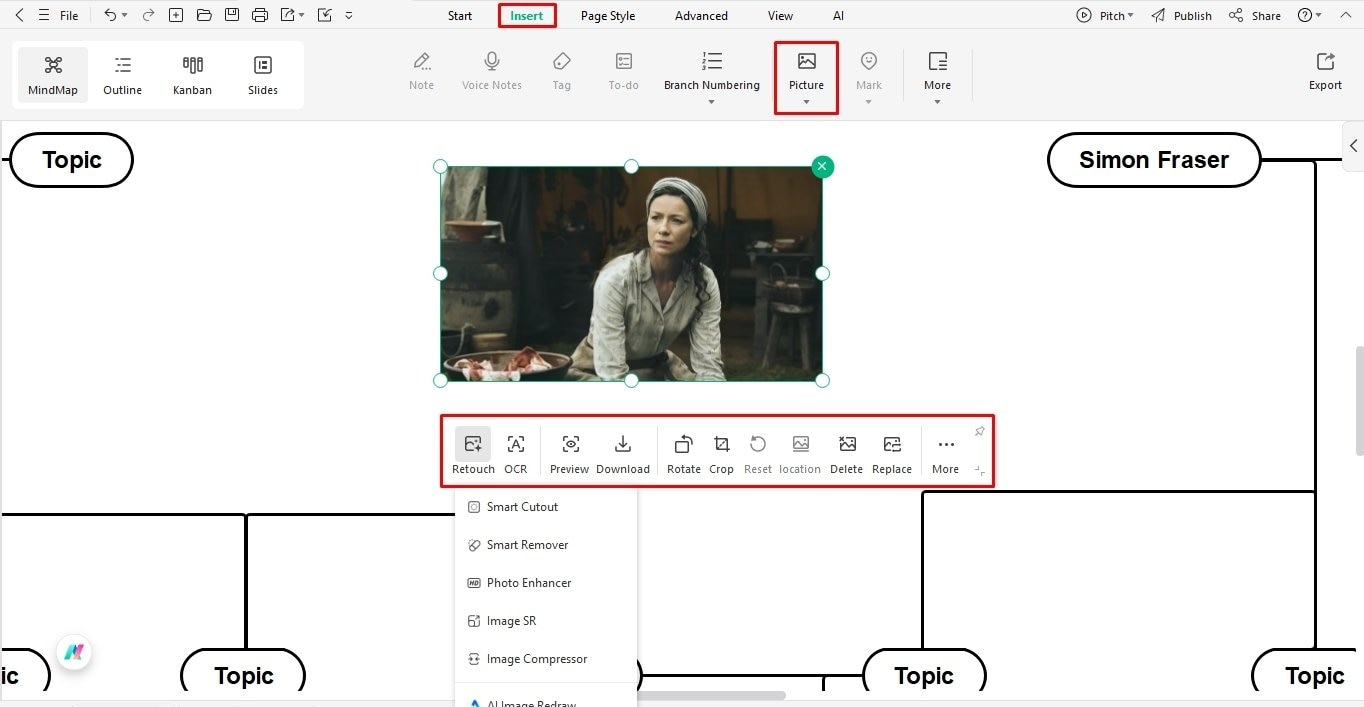
Task: Select the Retouch tool
Action: pos(472,452)
